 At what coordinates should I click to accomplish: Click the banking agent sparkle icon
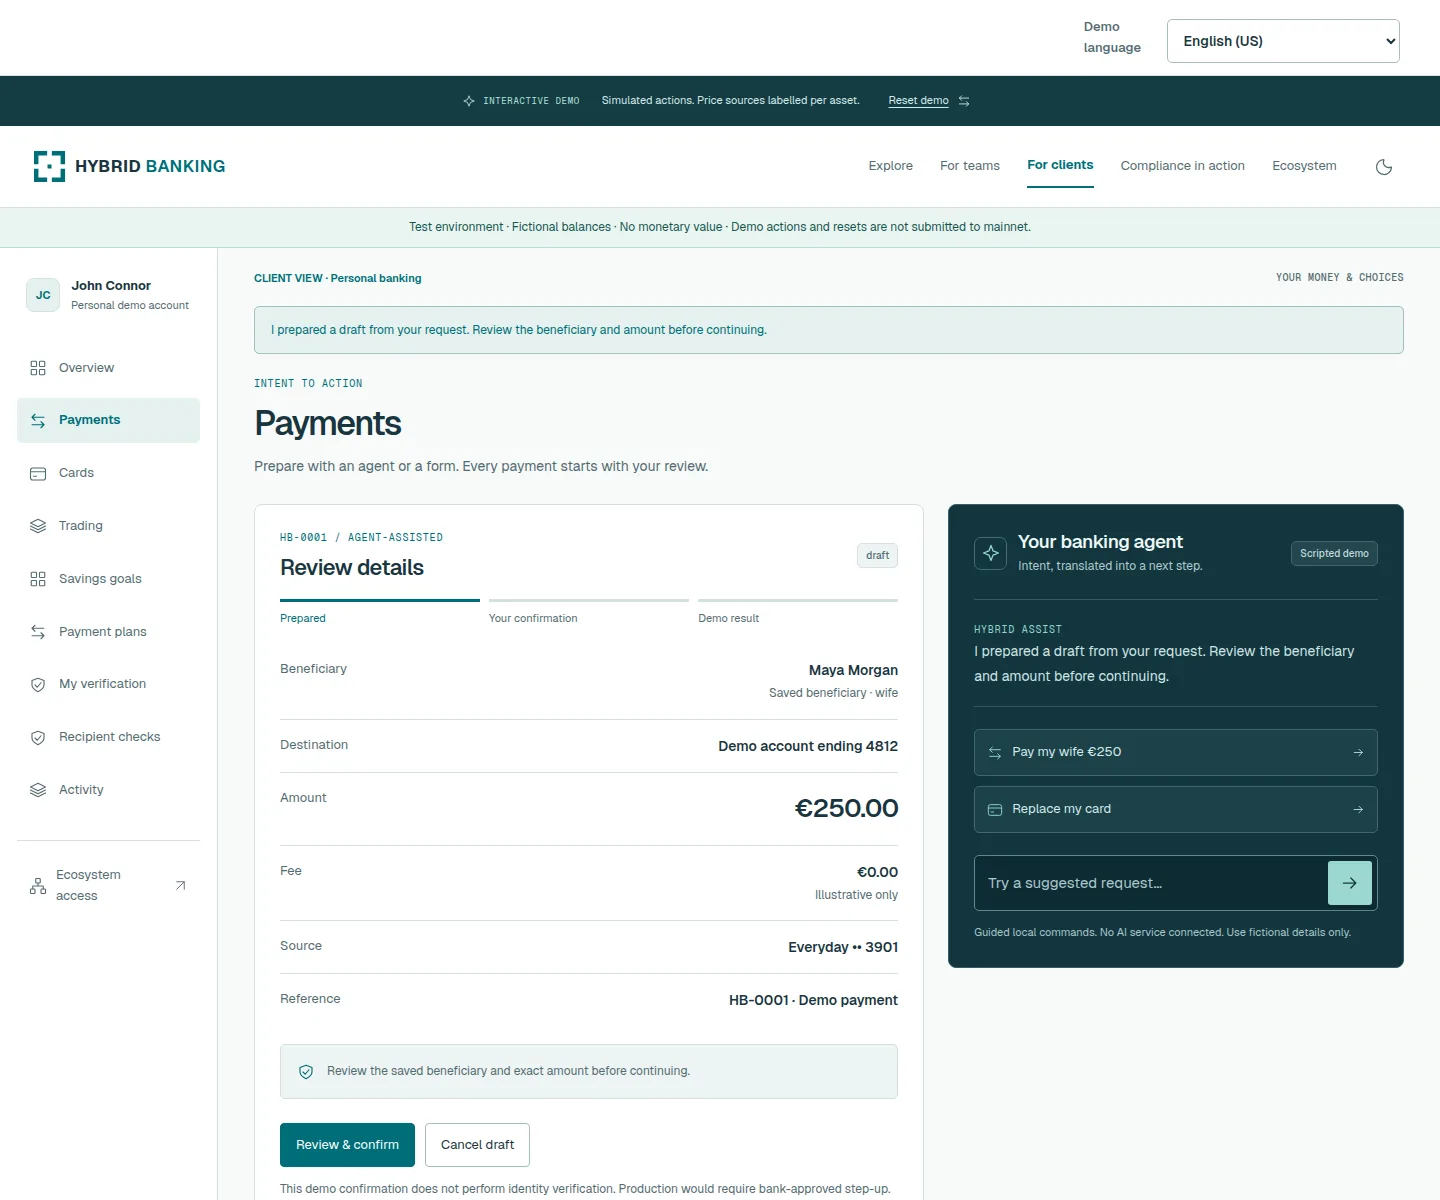[991, 553]
